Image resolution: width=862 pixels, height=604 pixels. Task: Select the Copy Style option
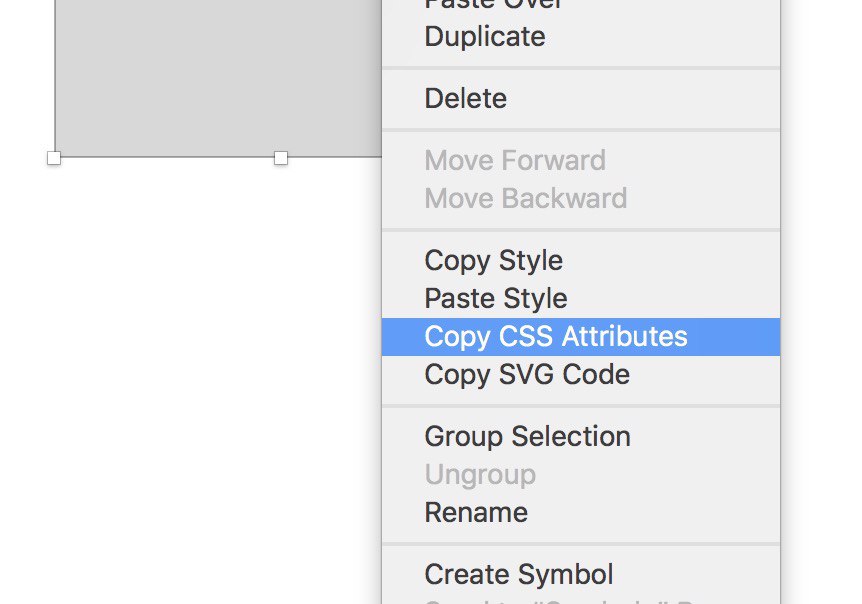tap(581, 261)
